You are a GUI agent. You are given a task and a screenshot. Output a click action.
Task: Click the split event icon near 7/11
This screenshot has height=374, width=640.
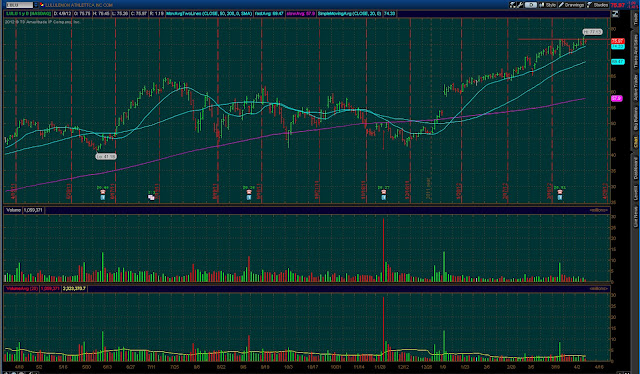[x=151, y=197]
